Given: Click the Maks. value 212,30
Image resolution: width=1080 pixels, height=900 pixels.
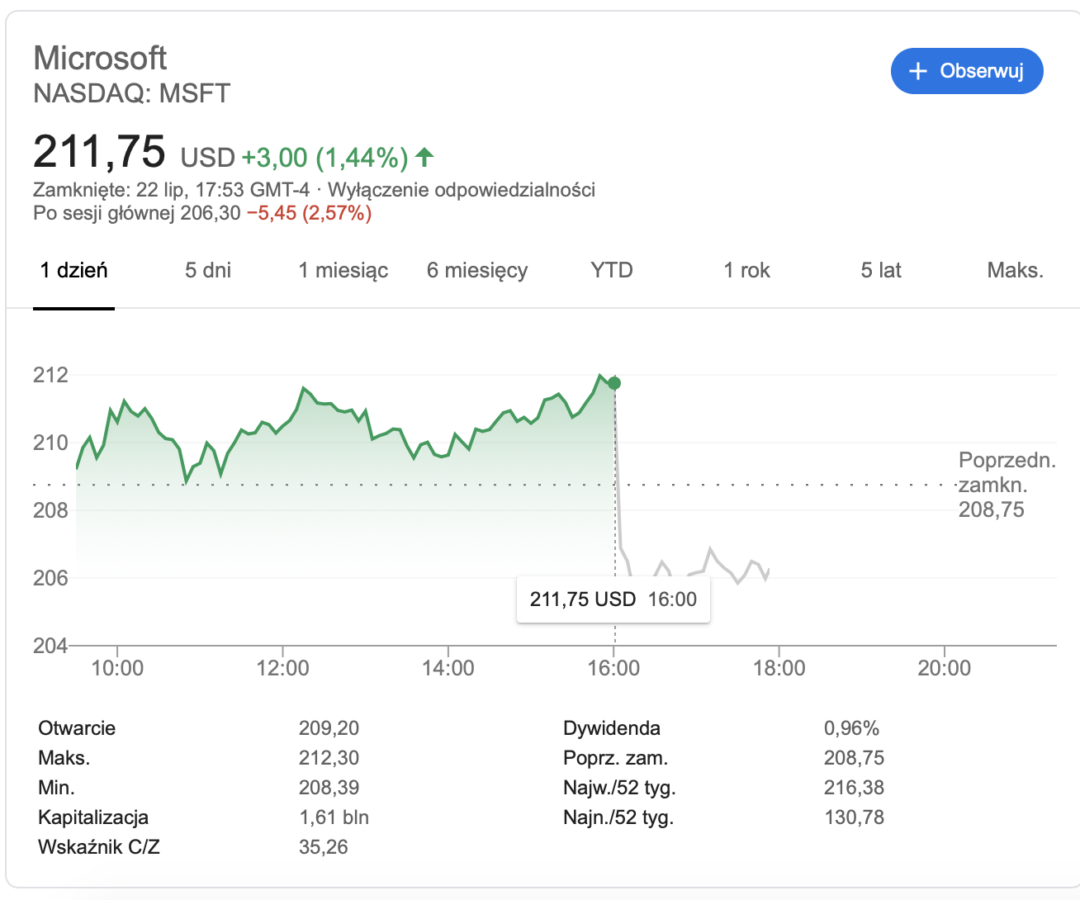Looking at the screenshot, I should coord(329,757).
